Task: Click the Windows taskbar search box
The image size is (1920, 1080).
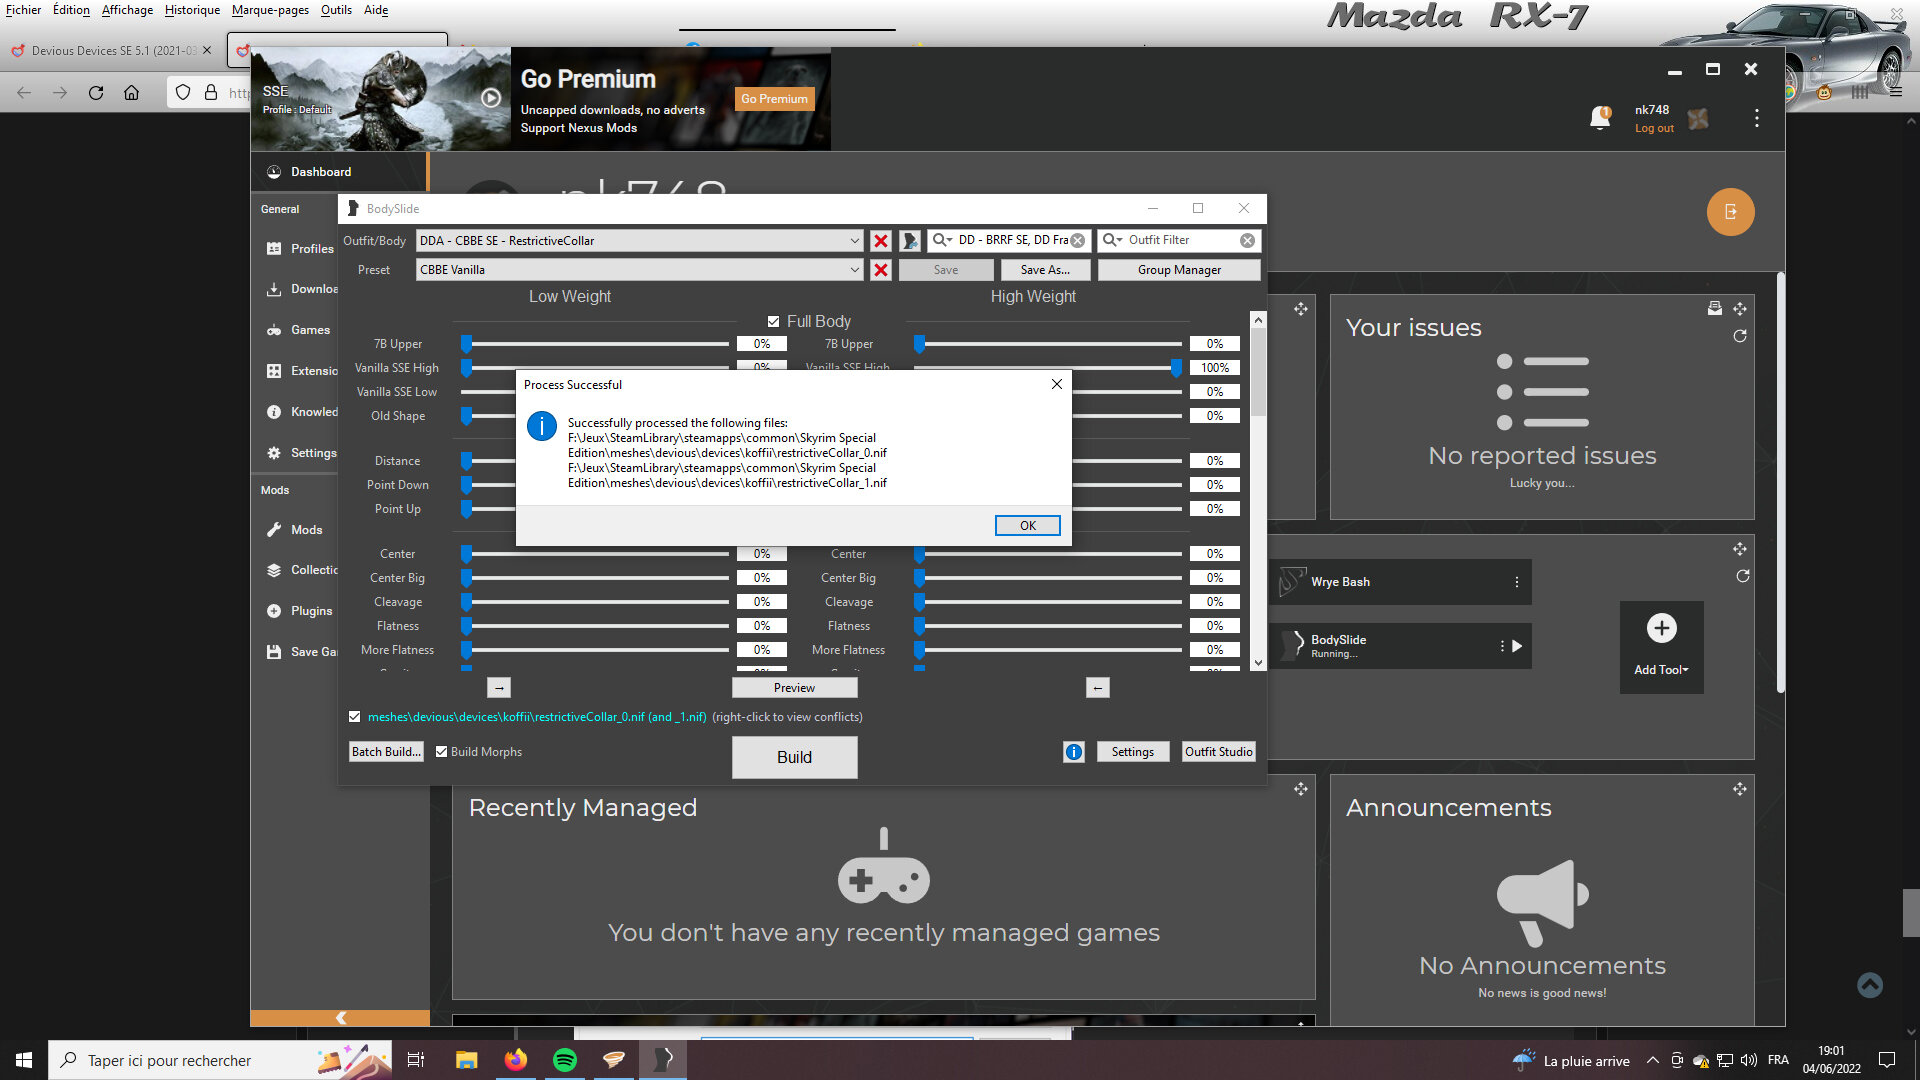Action: pos(220,1060)
